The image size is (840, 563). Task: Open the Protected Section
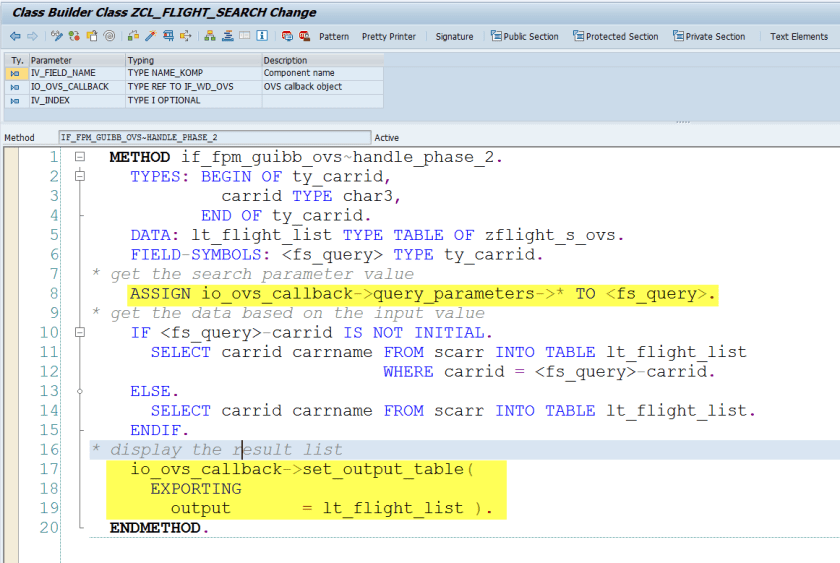click(x=616, y=36)
